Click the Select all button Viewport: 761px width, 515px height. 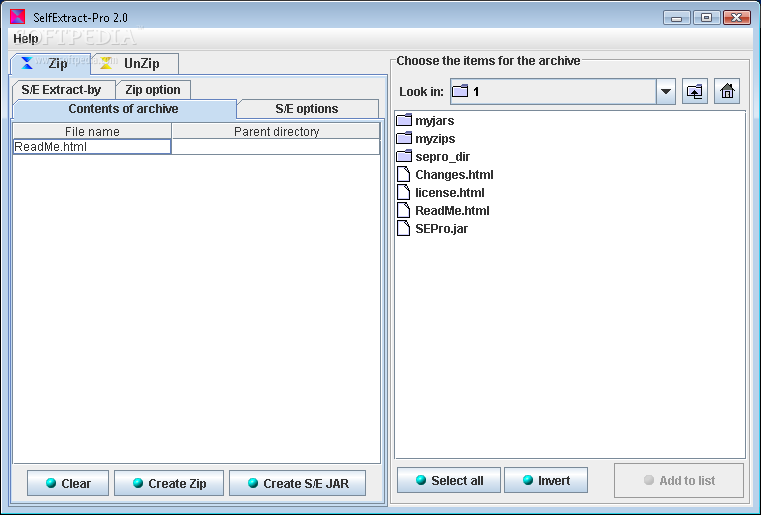[x=449, y=480]
